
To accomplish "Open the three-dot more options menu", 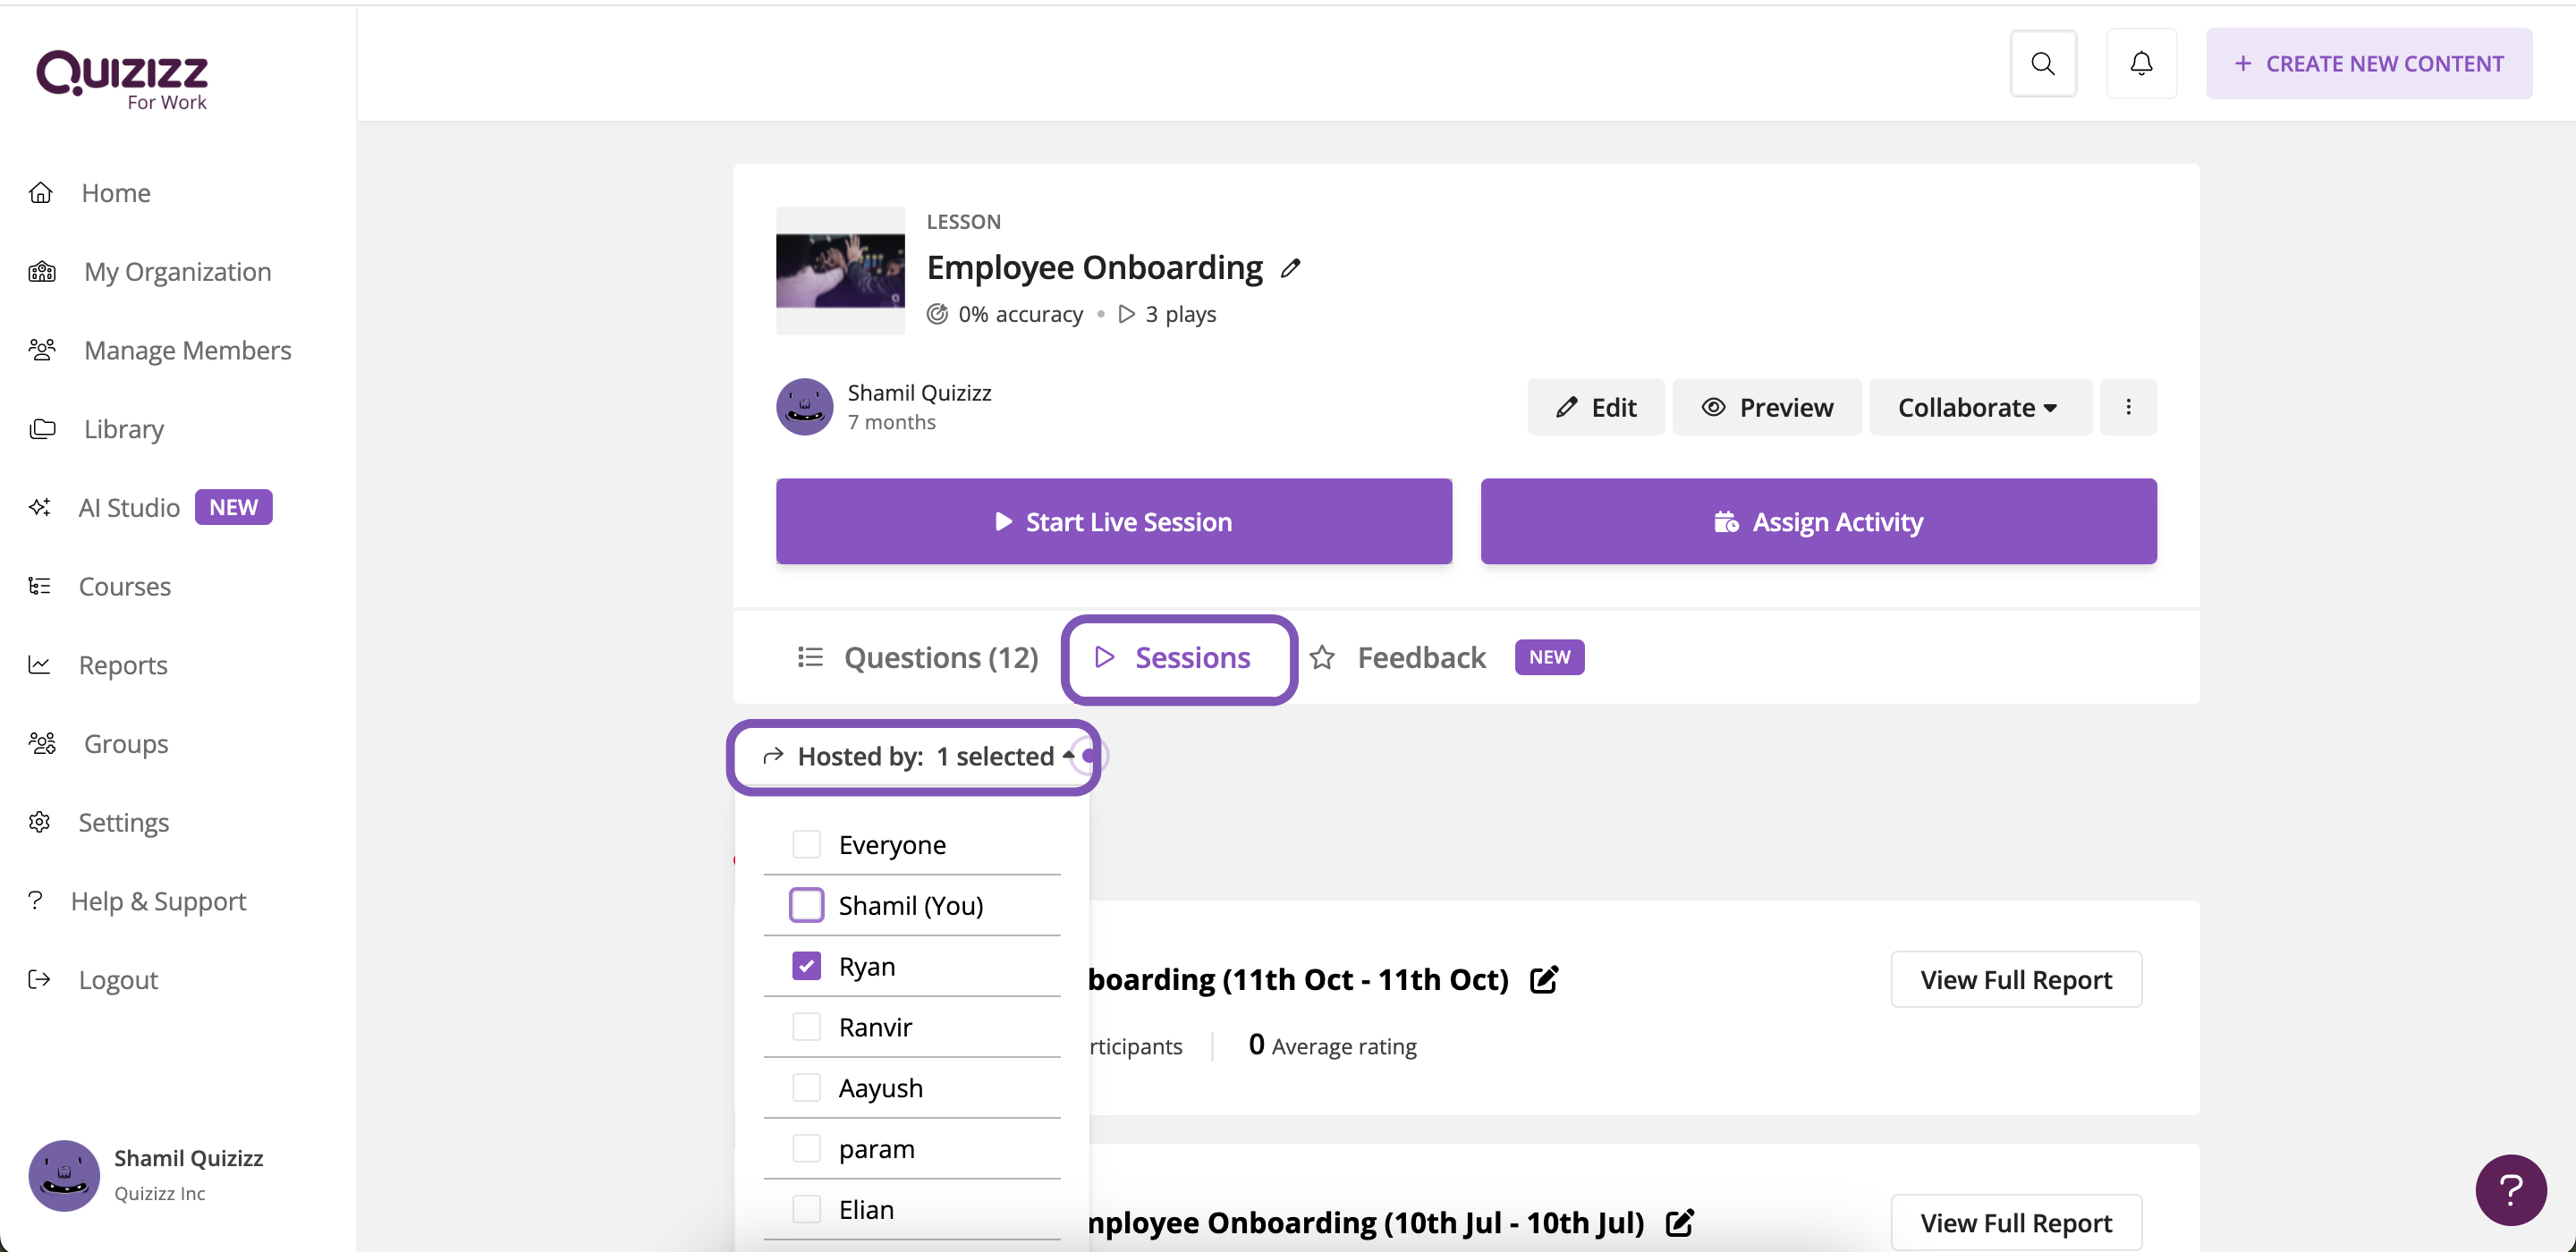I will [2128, 407].
